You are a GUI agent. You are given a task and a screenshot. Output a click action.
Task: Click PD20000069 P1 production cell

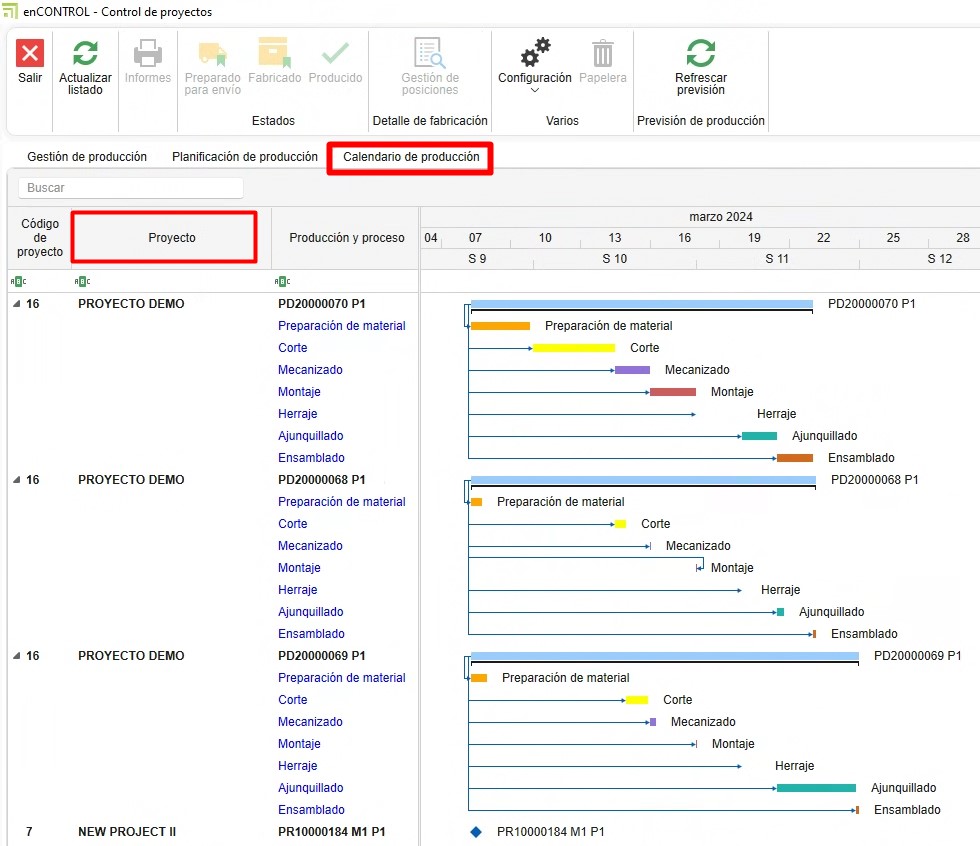click(321, 656)
